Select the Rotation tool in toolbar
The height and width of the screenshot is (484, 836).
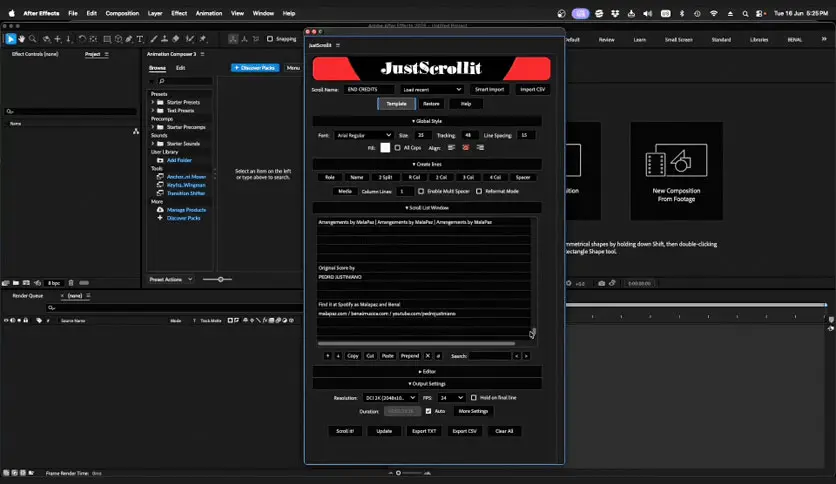click(x=82, y=39)
